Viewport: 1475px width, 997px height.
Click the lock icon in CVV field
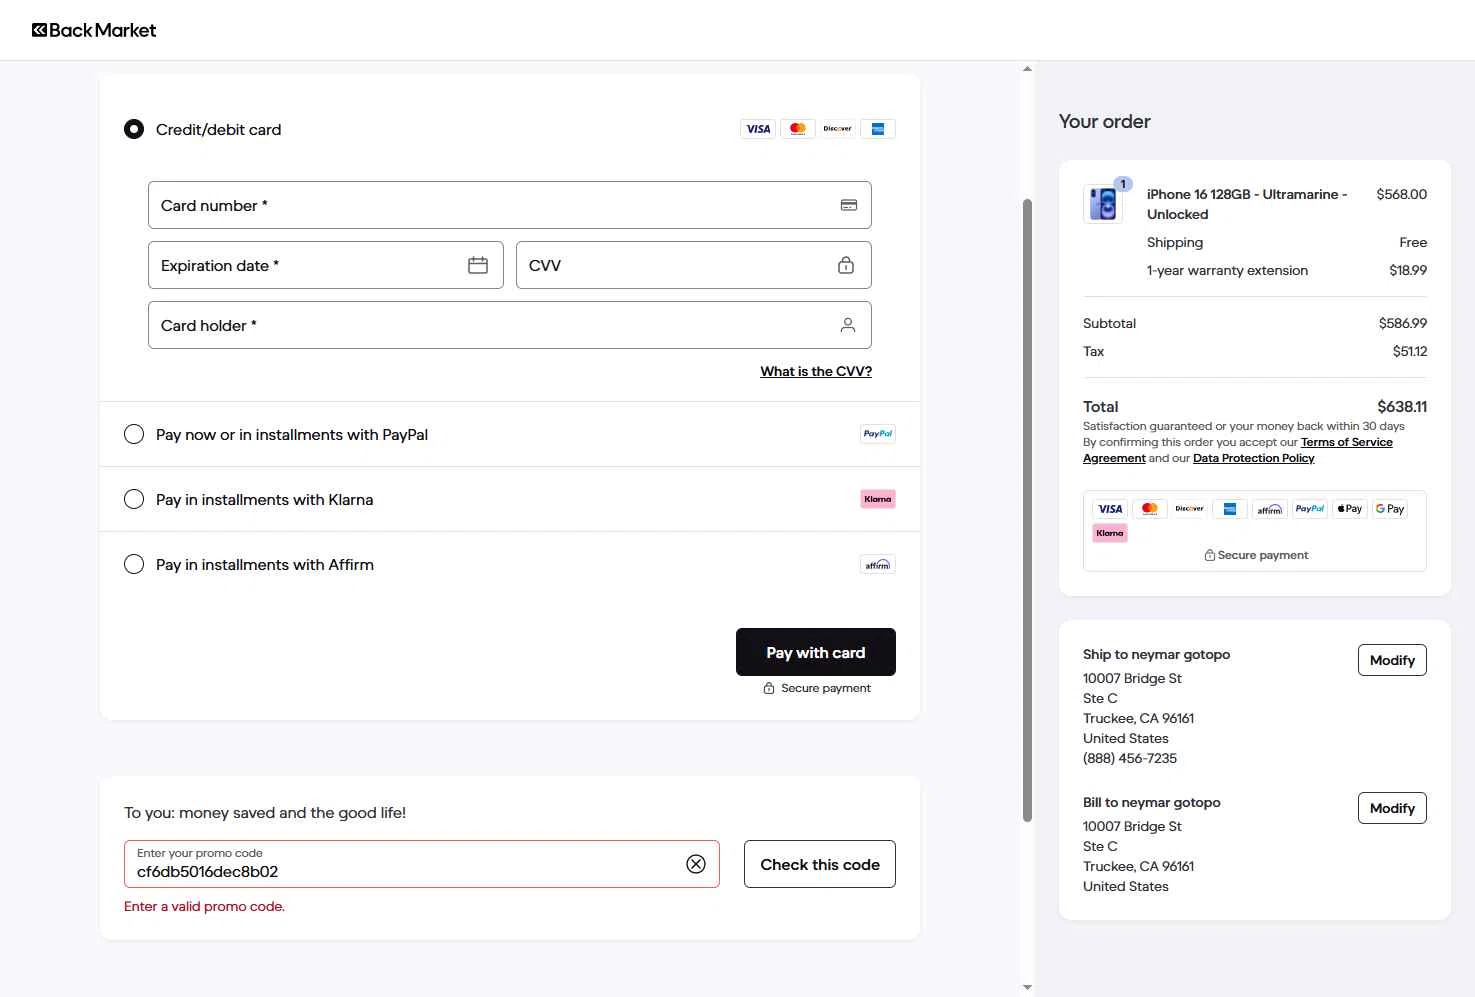846,265
